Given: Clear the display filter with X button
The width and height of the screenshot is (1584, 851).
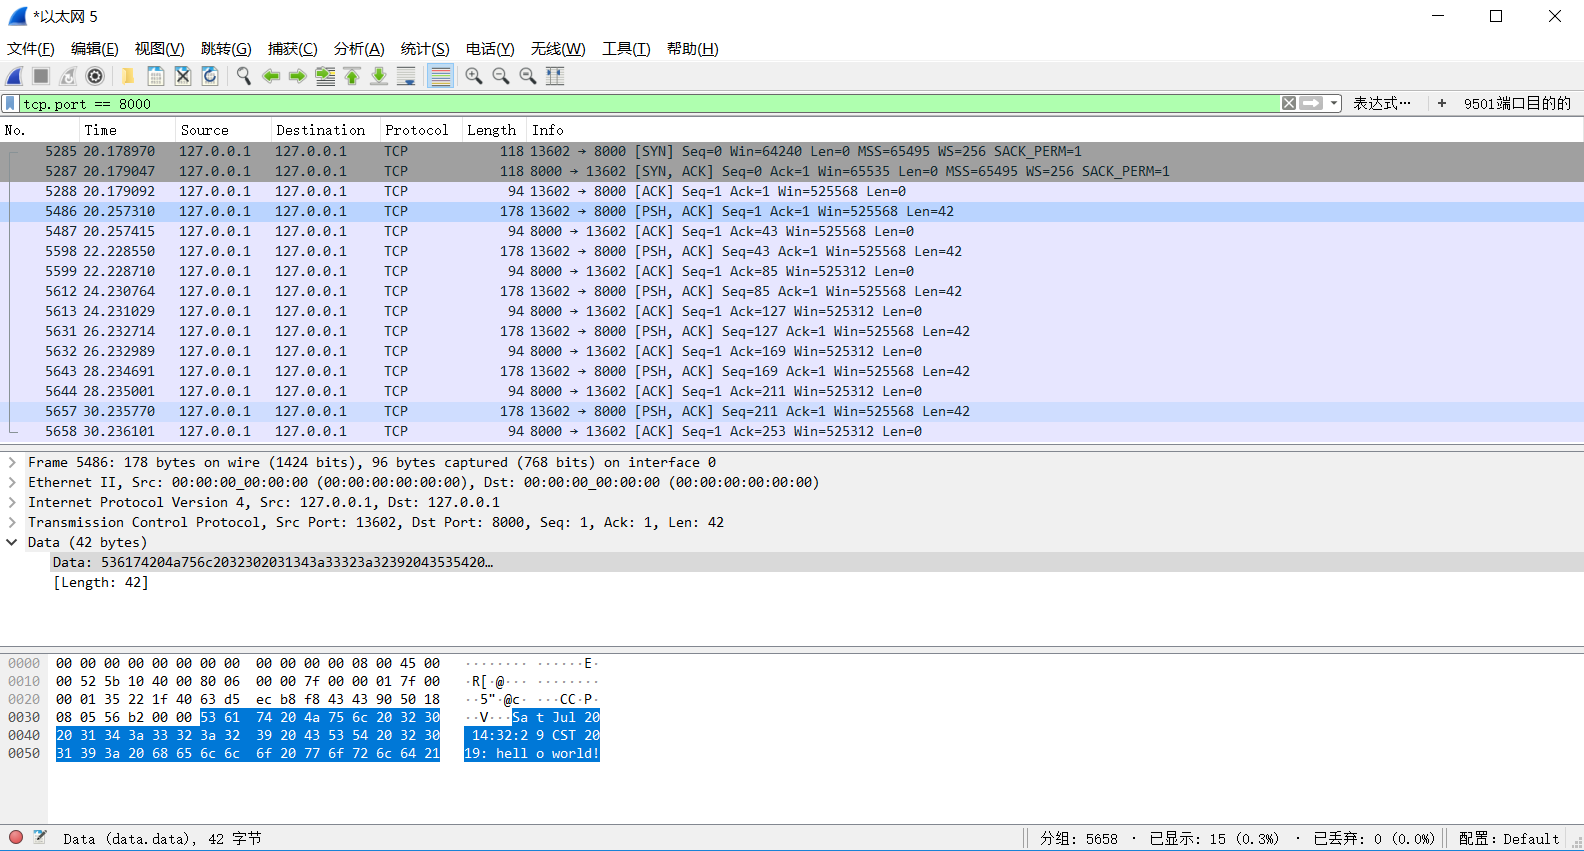Looking at the screenshot, I should point(1289,104).
